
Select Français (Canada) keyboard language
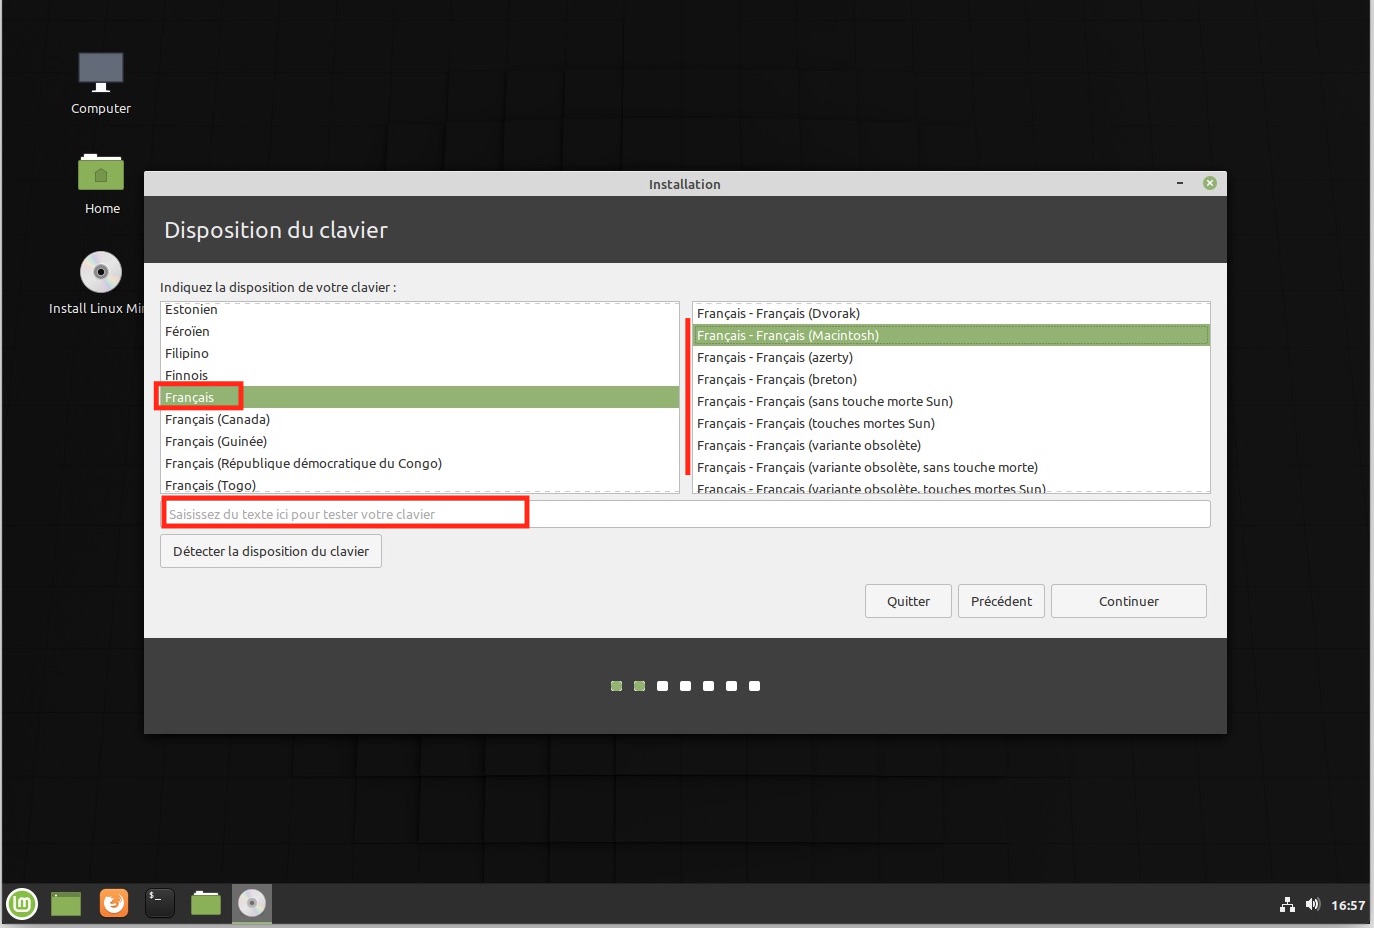coord(218,420)
